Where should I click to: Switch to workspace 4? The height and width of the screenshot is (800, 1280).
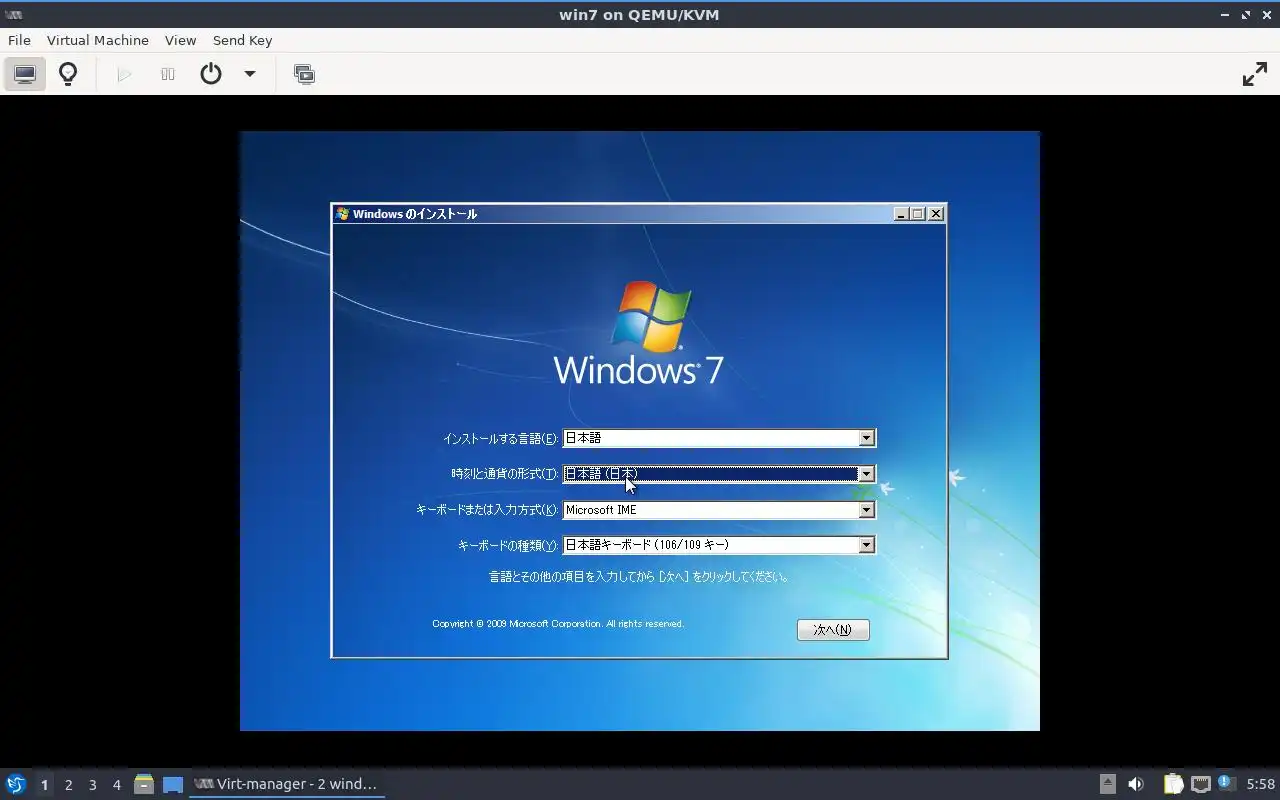tap(116, 785)
